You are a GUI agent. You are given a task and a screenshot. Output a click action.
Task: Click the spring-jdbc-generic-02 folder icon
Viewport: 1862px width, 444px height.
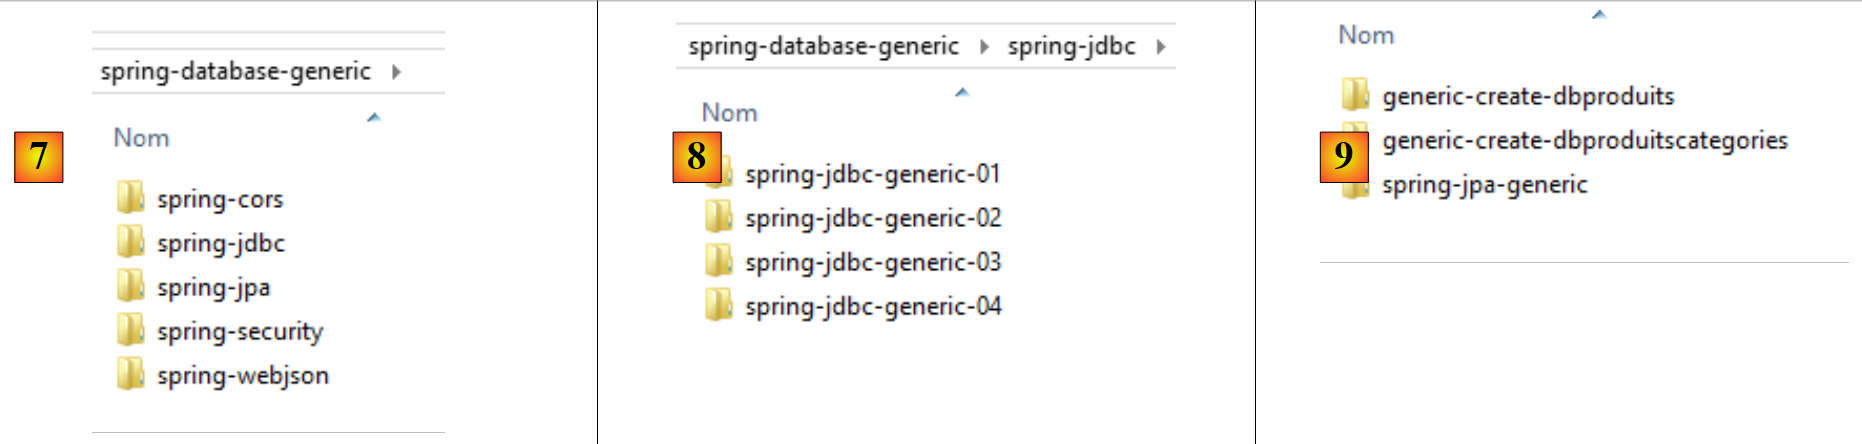pyautogui.click(x=718, y=217)
